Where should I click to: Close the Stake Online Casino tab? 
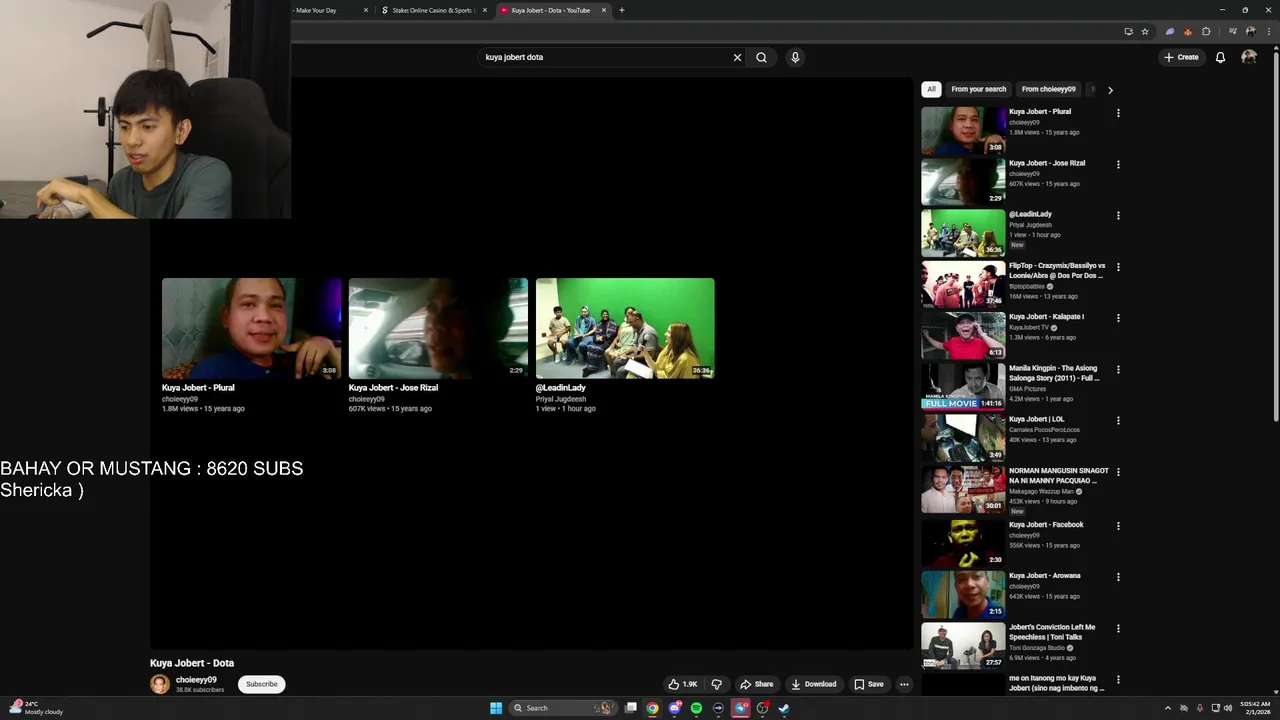coord(485,10)
